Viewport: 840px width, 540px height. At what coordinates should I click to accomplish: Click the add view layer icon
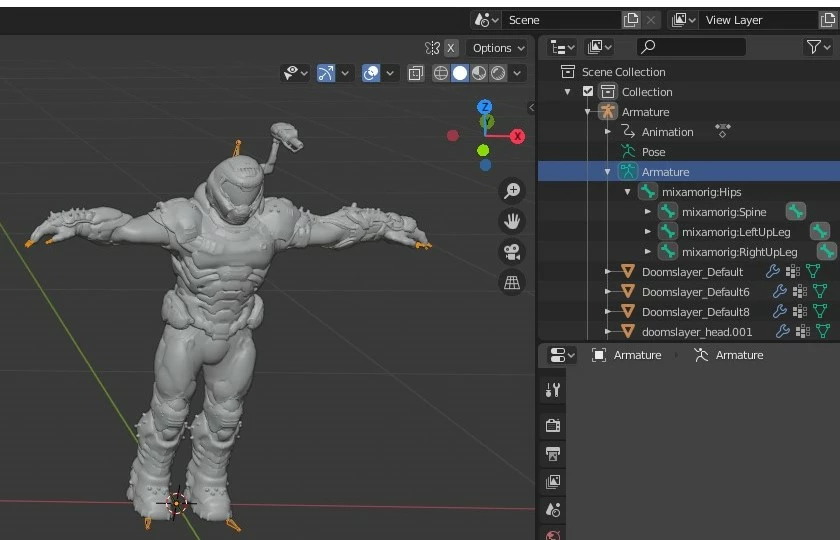pos(828,20)
